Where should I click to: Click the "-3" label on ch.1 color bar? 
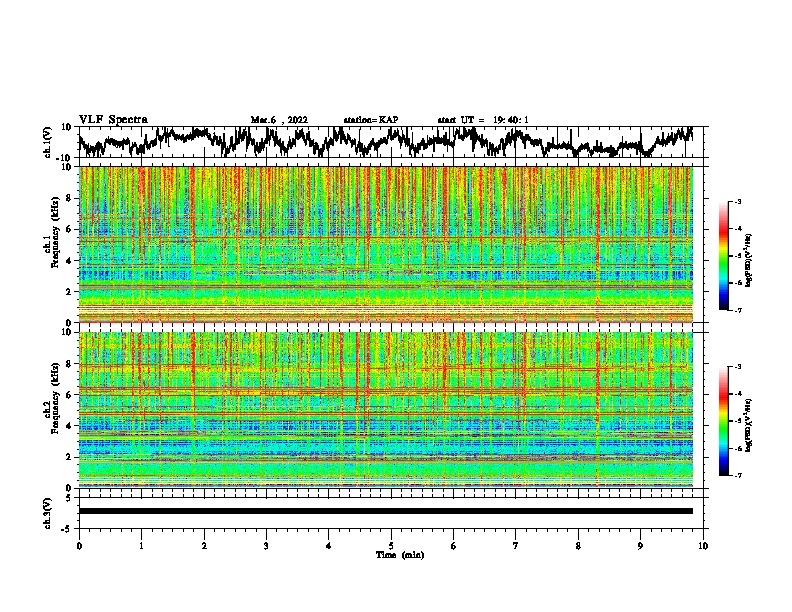click(738, 201)
